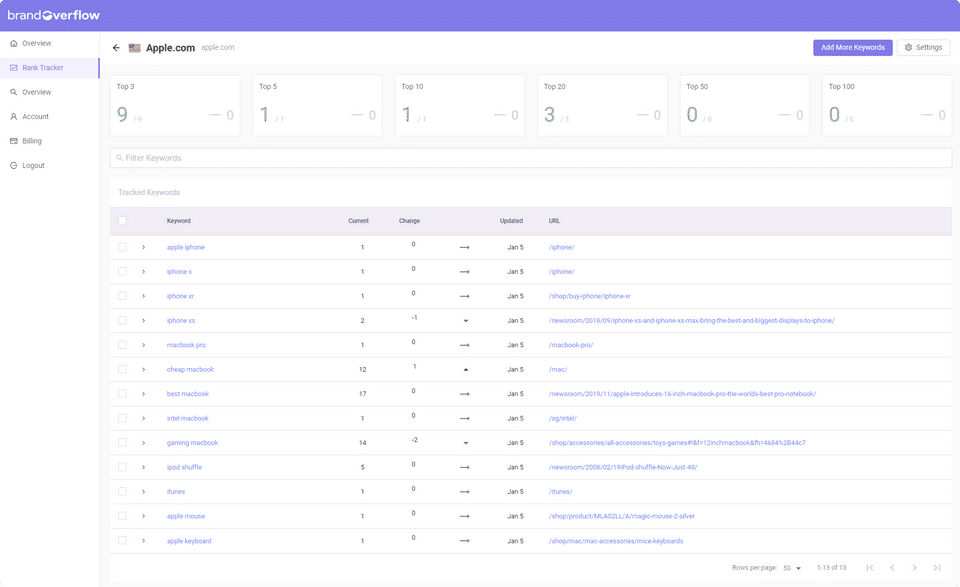The width and height of the screenshot is (960, 587).
Task: Click the Settings gear button
Action: [x=923, y=47]
